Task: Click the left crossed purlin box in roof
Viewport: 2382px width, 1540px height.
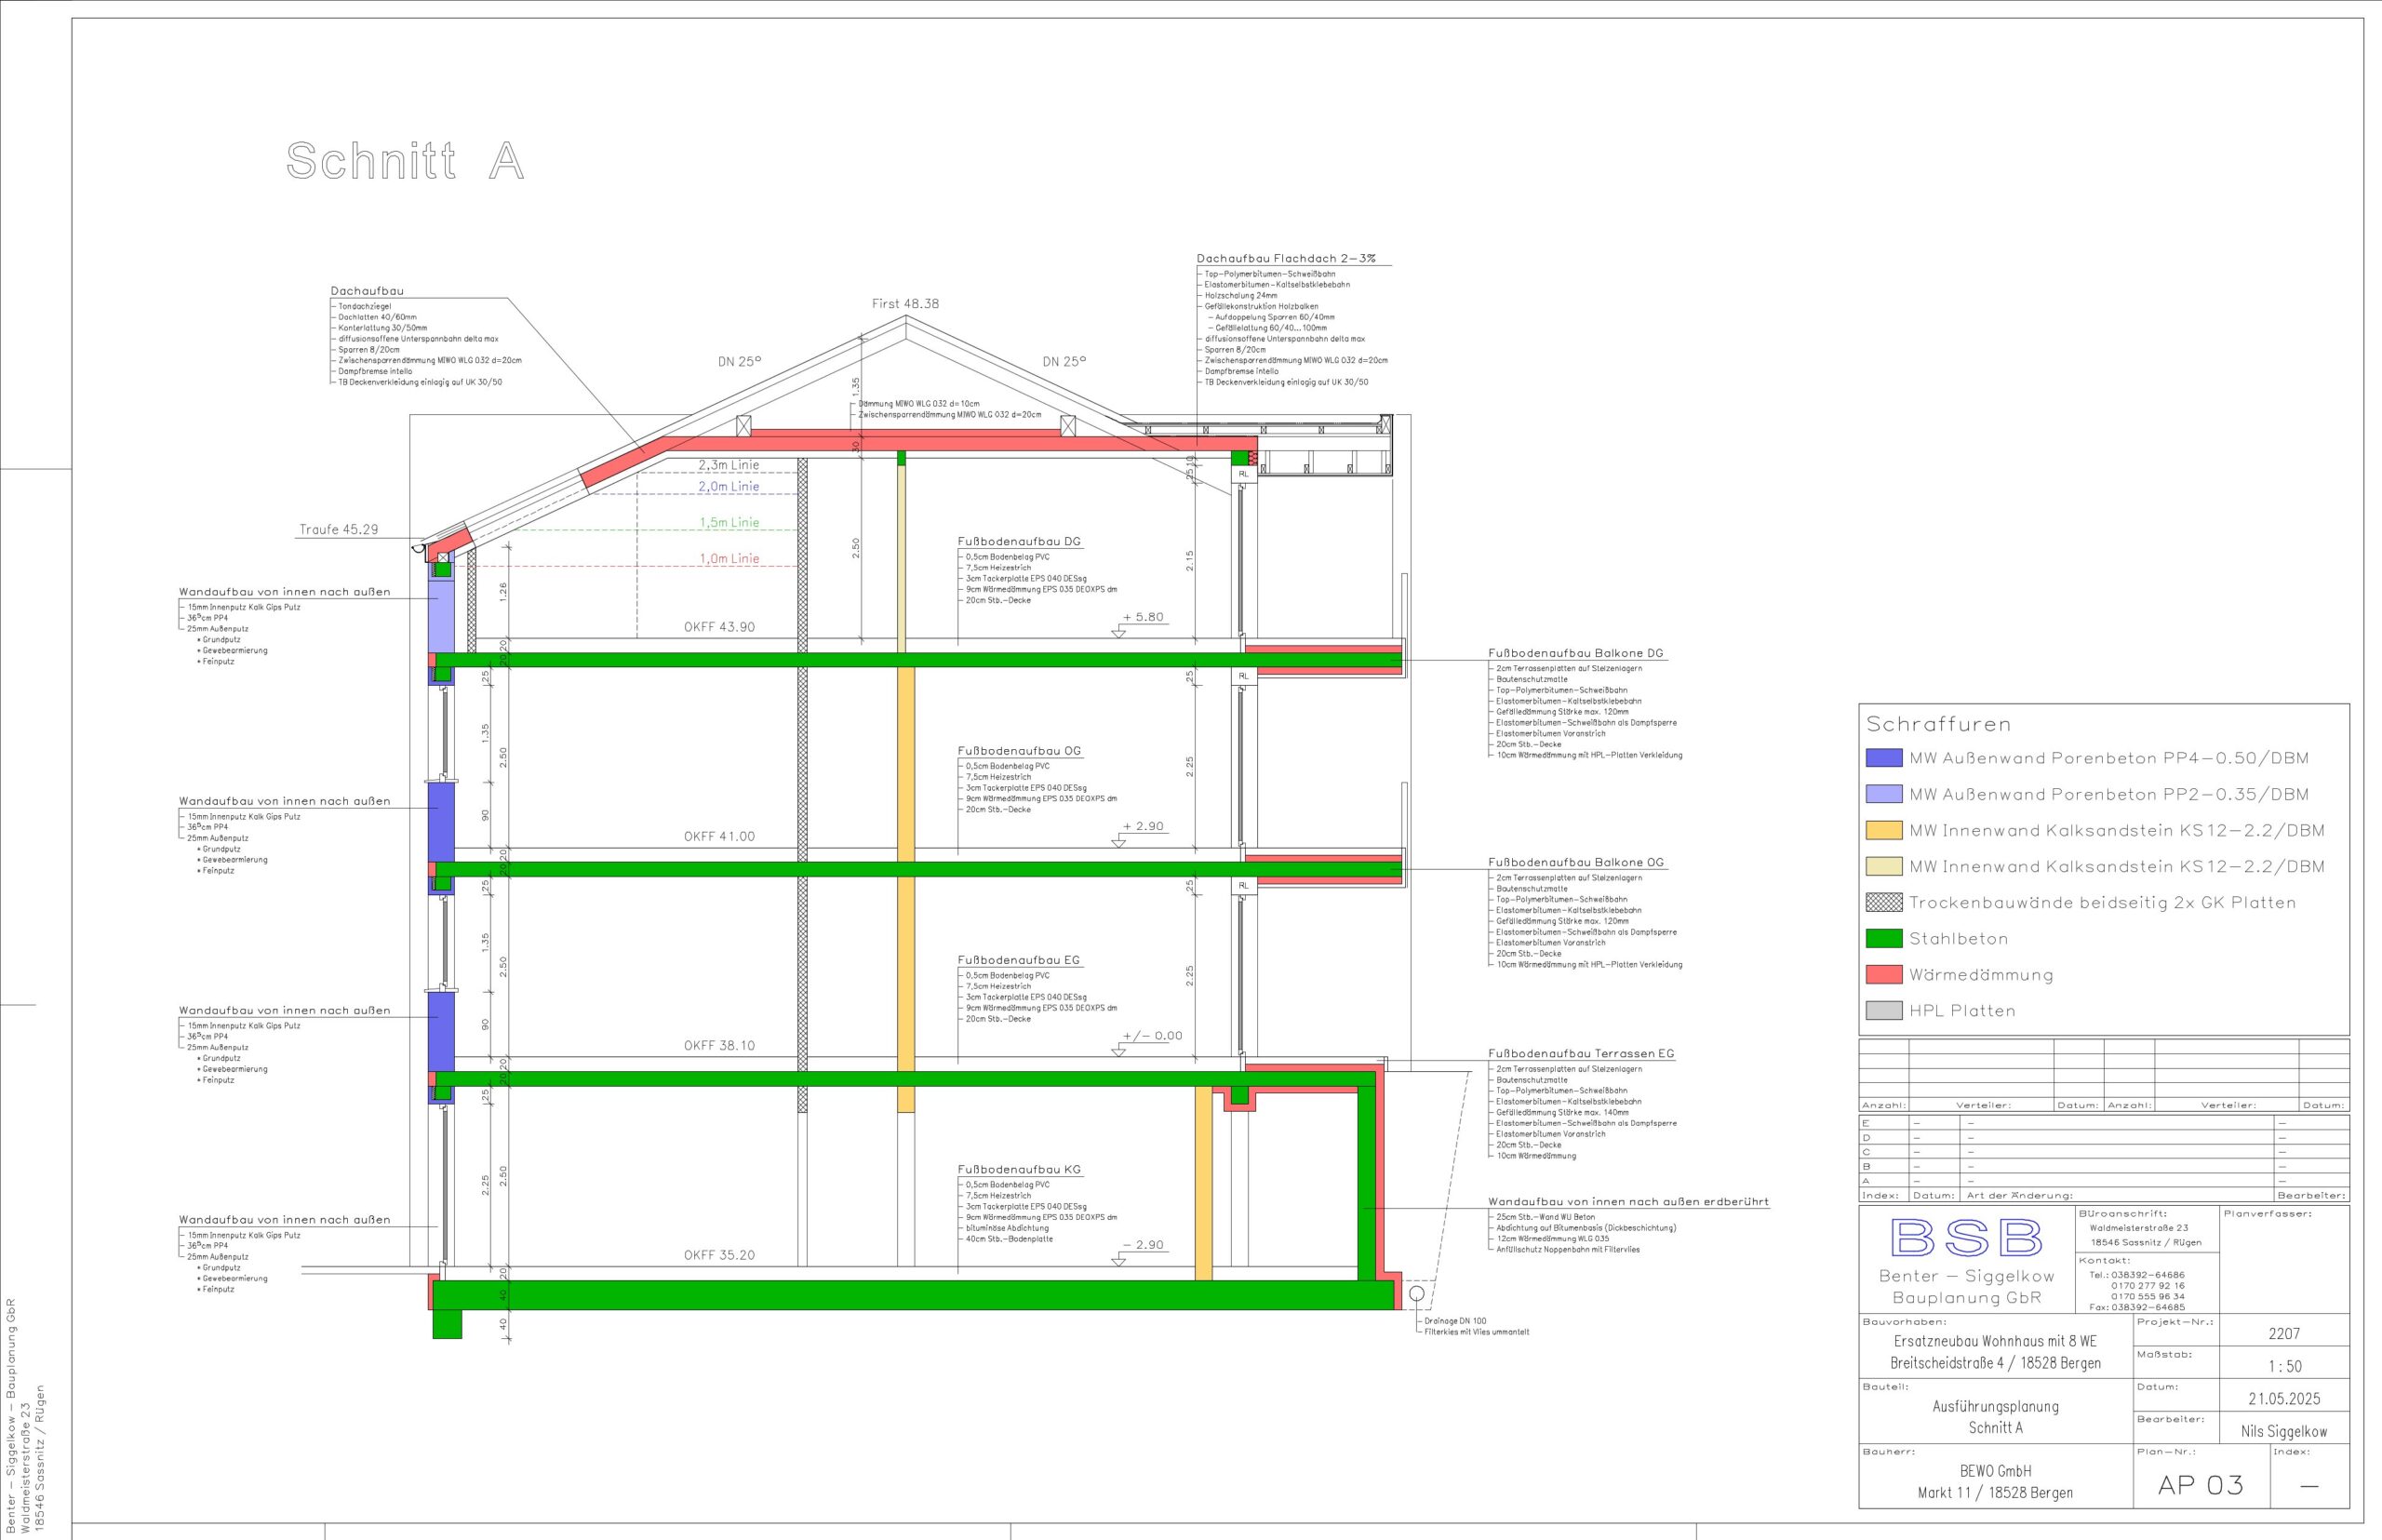Action: coord(743,426)
